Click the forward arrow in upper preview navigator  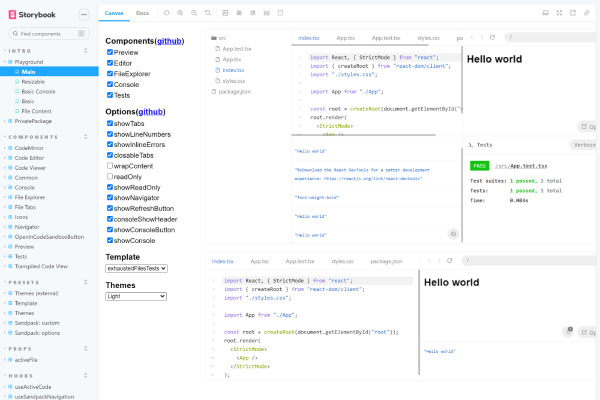tap(482, 38)
